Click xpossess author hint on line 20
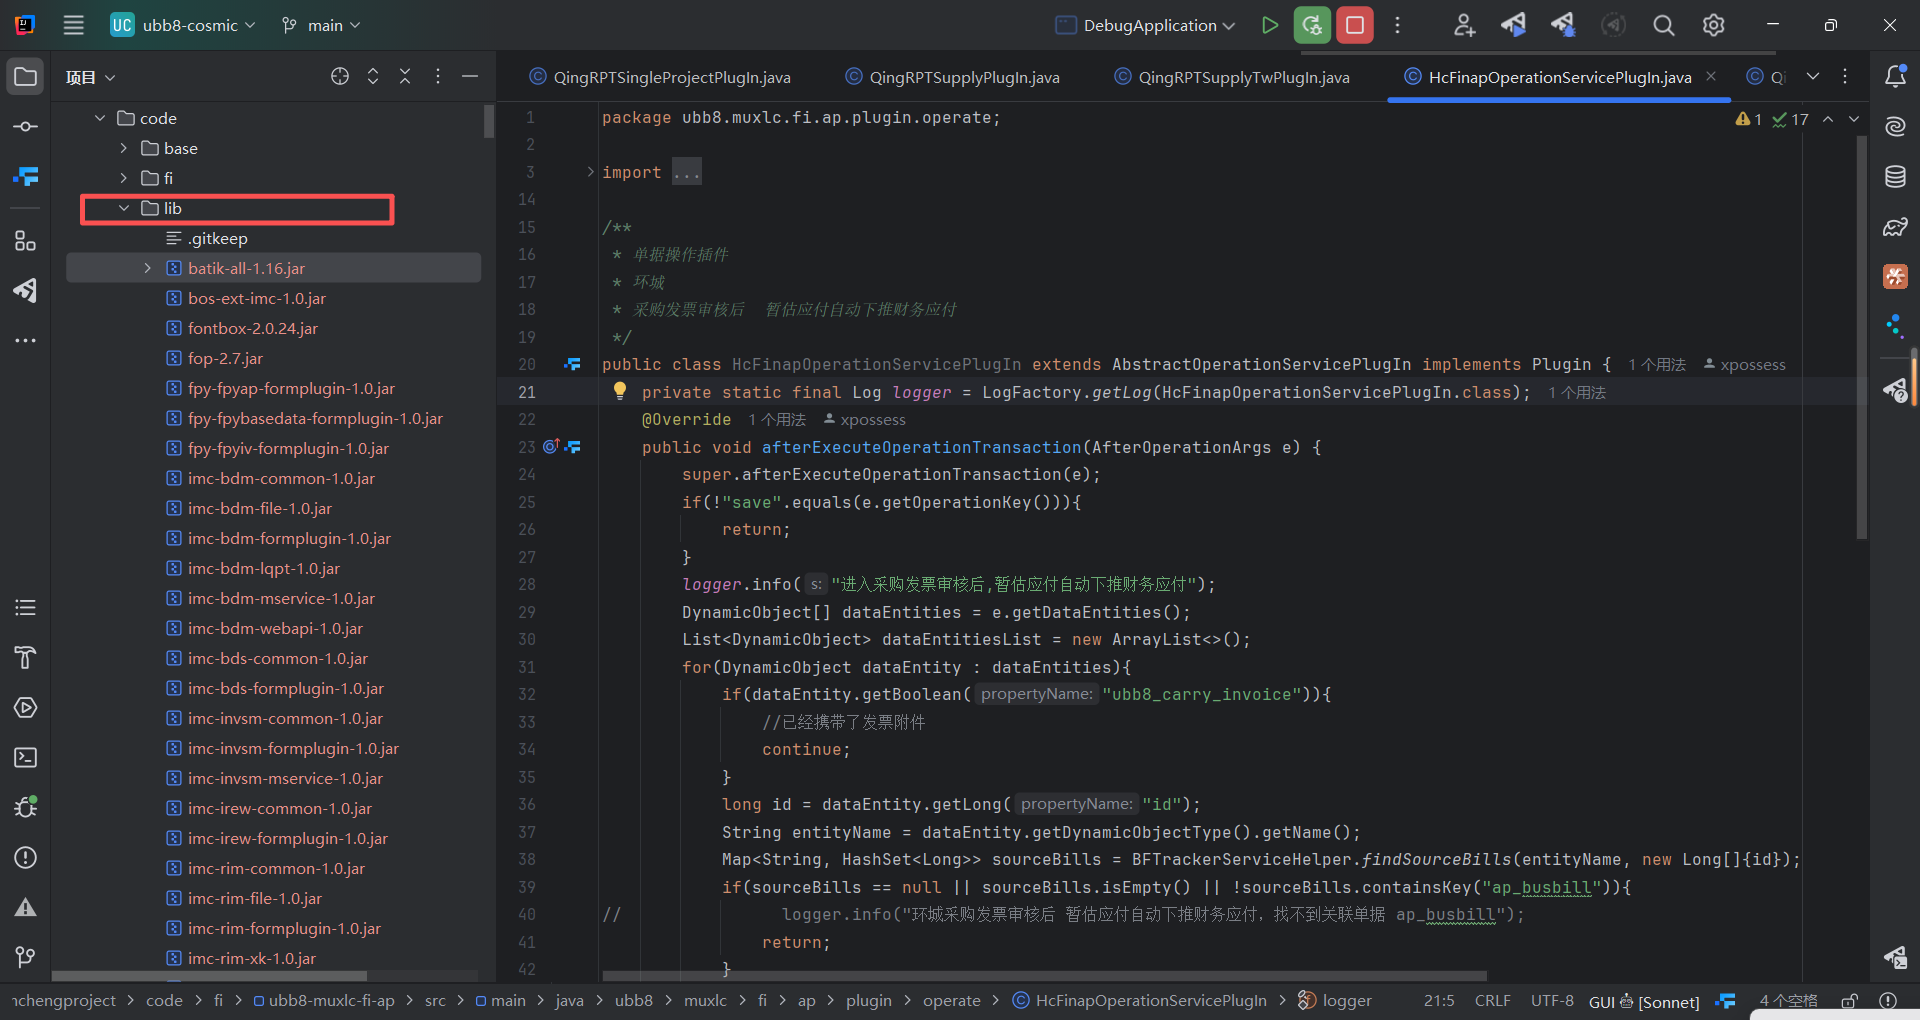Image resolution: width=1920 pixels, height=1020 pixels. 1744,365
